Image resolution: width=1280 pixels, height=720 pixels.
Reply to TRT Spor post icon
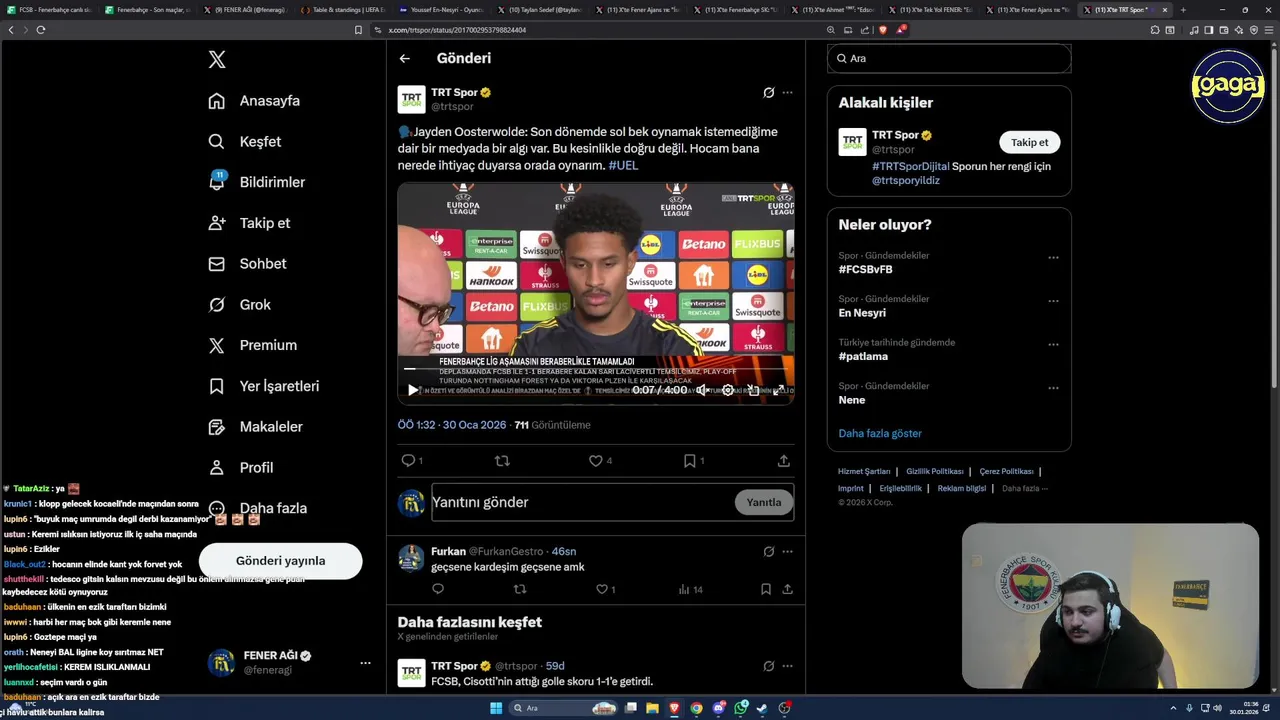(x=408, y=461)
